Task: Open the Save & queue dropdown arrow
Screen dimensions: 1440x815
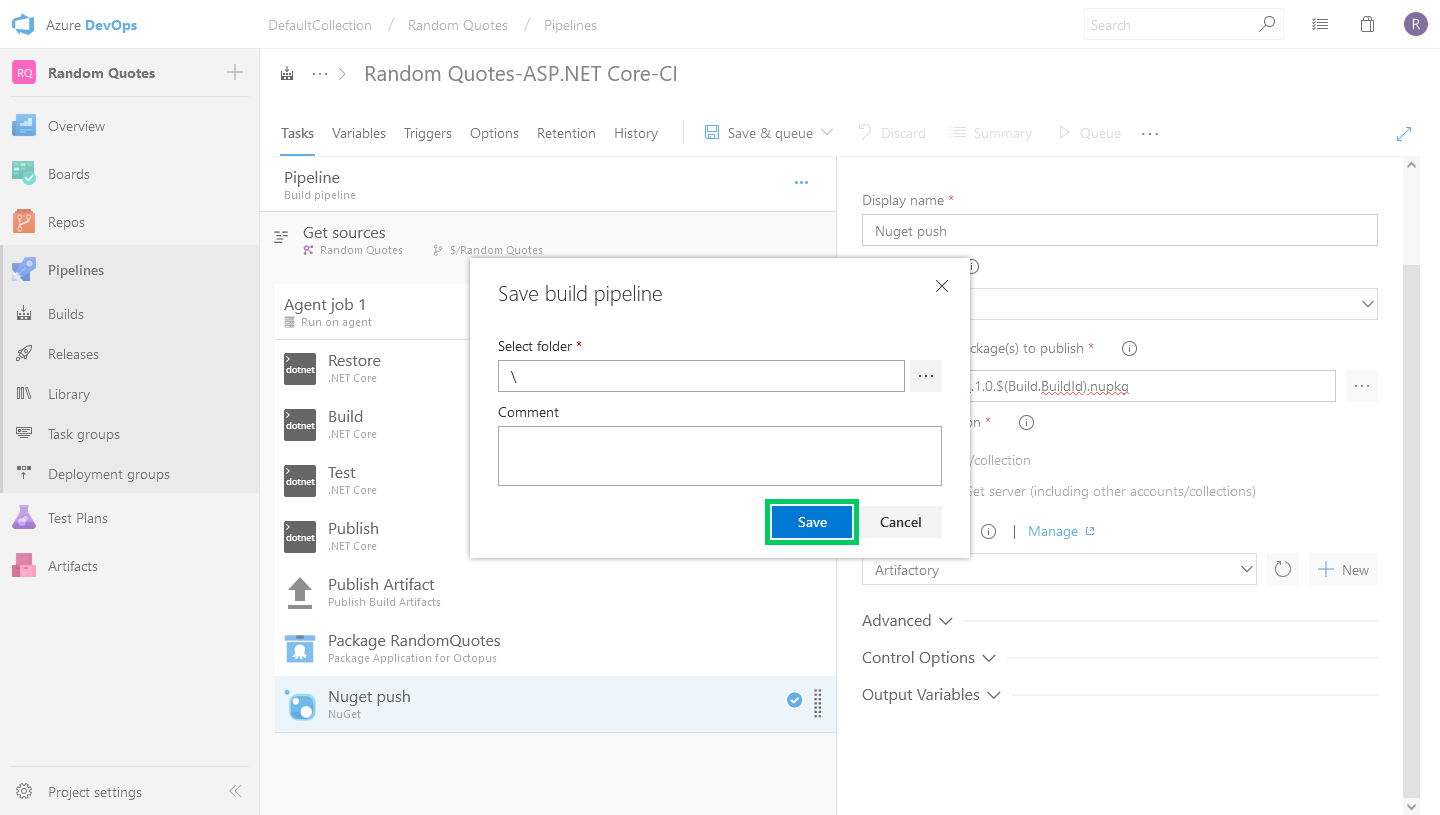Action: (827, 132)
